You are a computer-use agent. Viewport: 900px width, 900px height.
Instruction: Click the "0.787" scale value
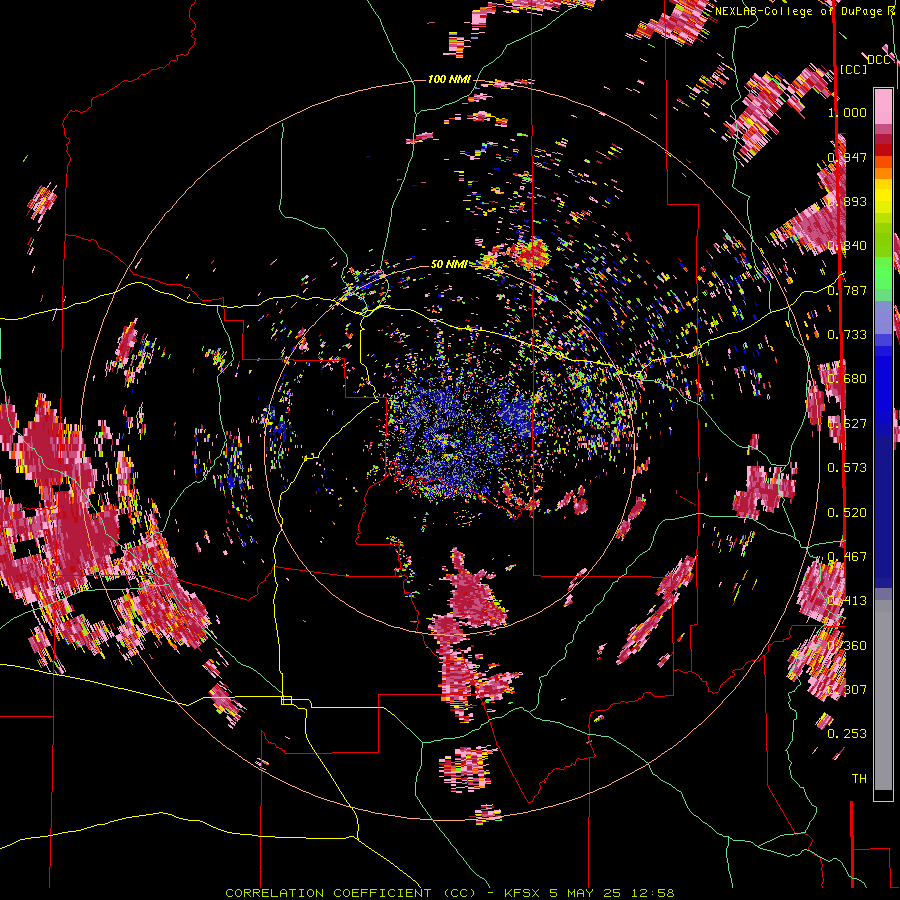tap(847, 290)
